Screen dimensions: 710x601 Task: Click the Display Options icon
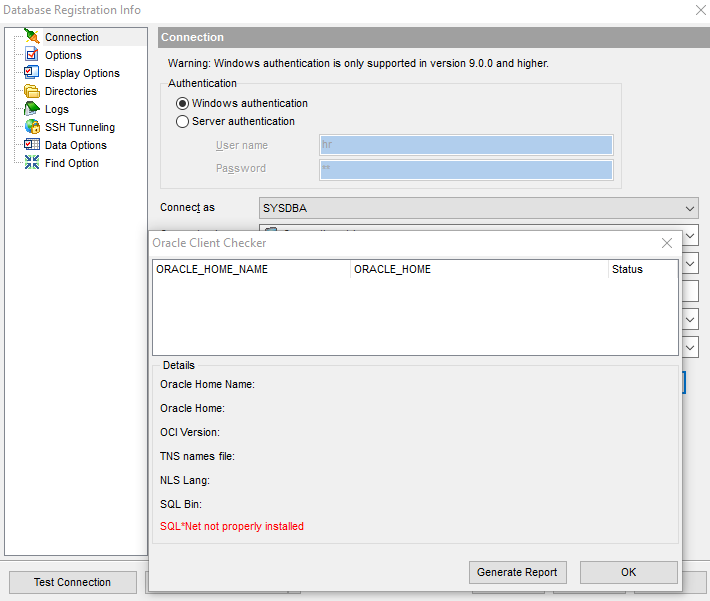pyautogui.click(x=32, y=72)
